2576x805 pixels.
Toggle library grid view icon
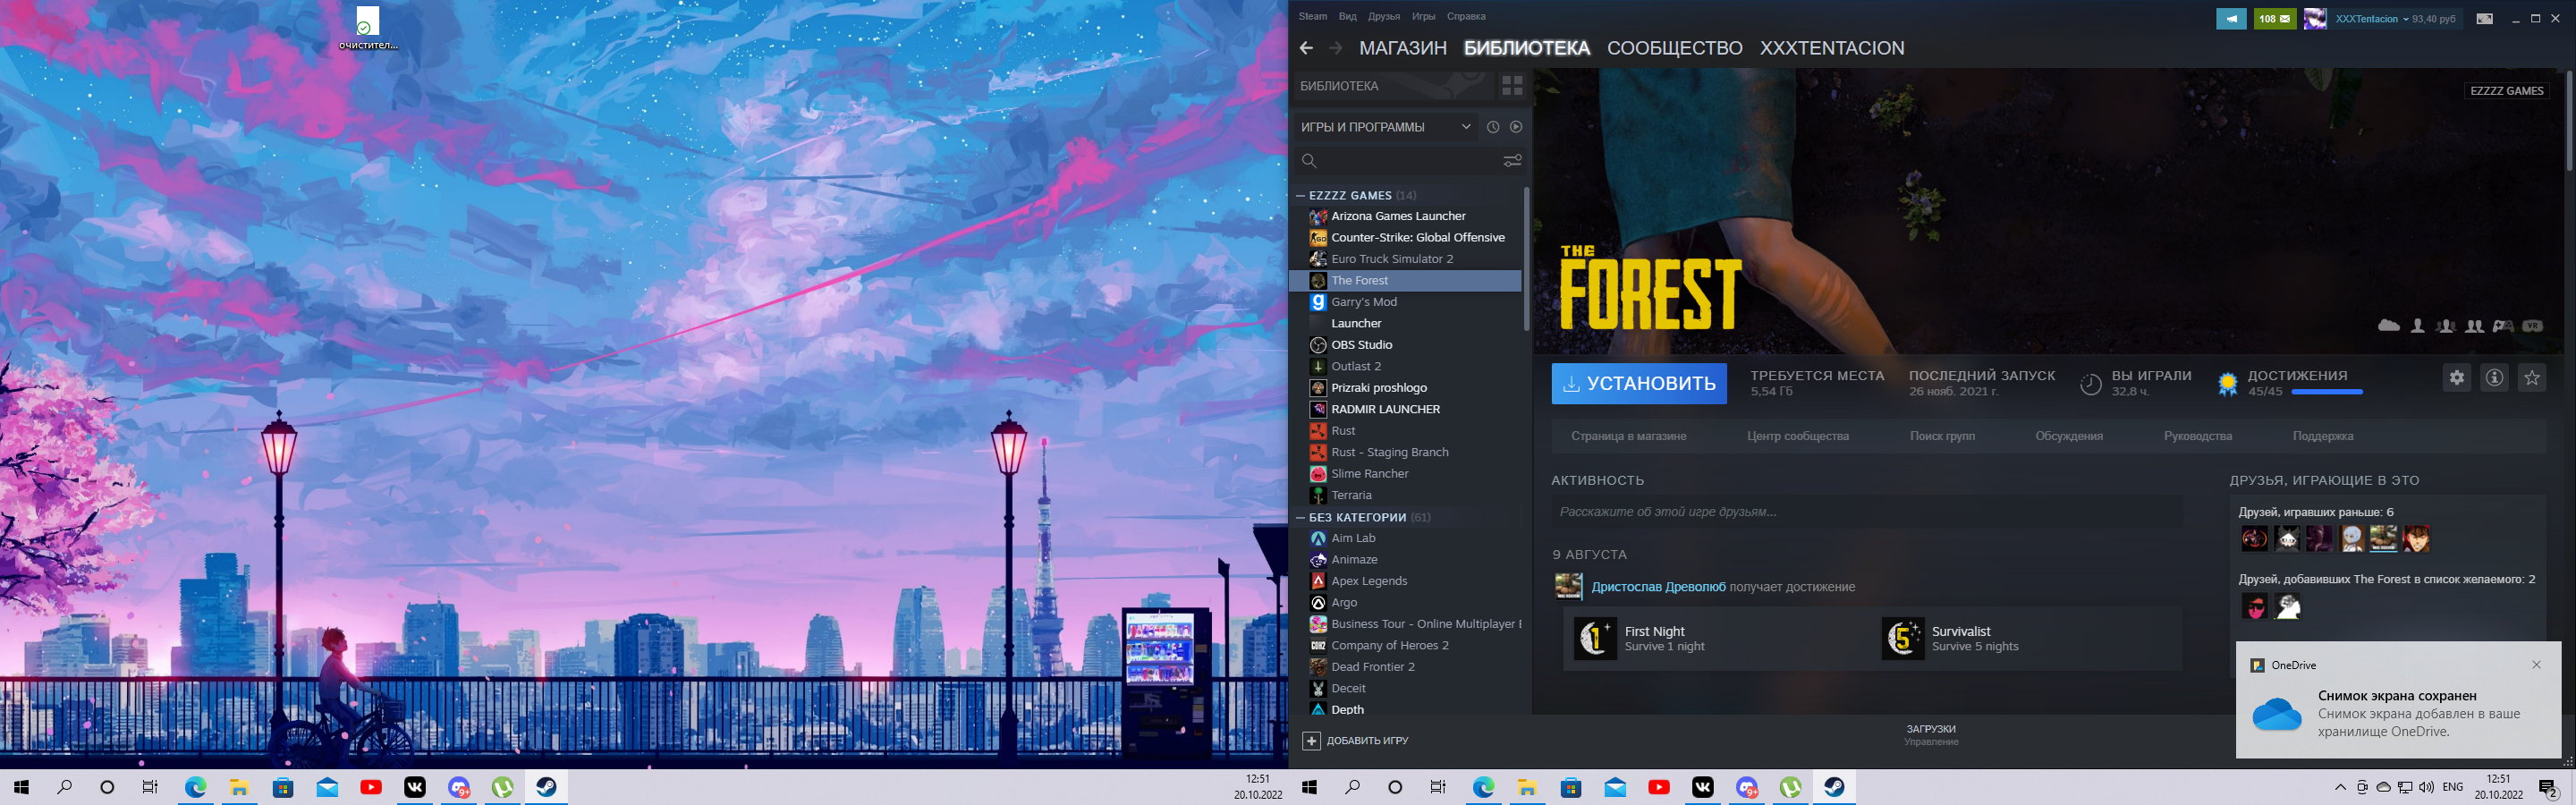(1512, 86)
